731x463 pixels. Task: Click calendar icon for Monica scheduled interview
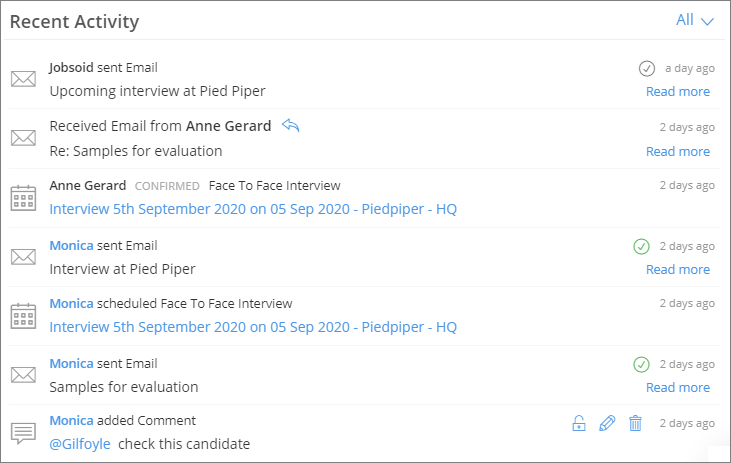point(23,315)
